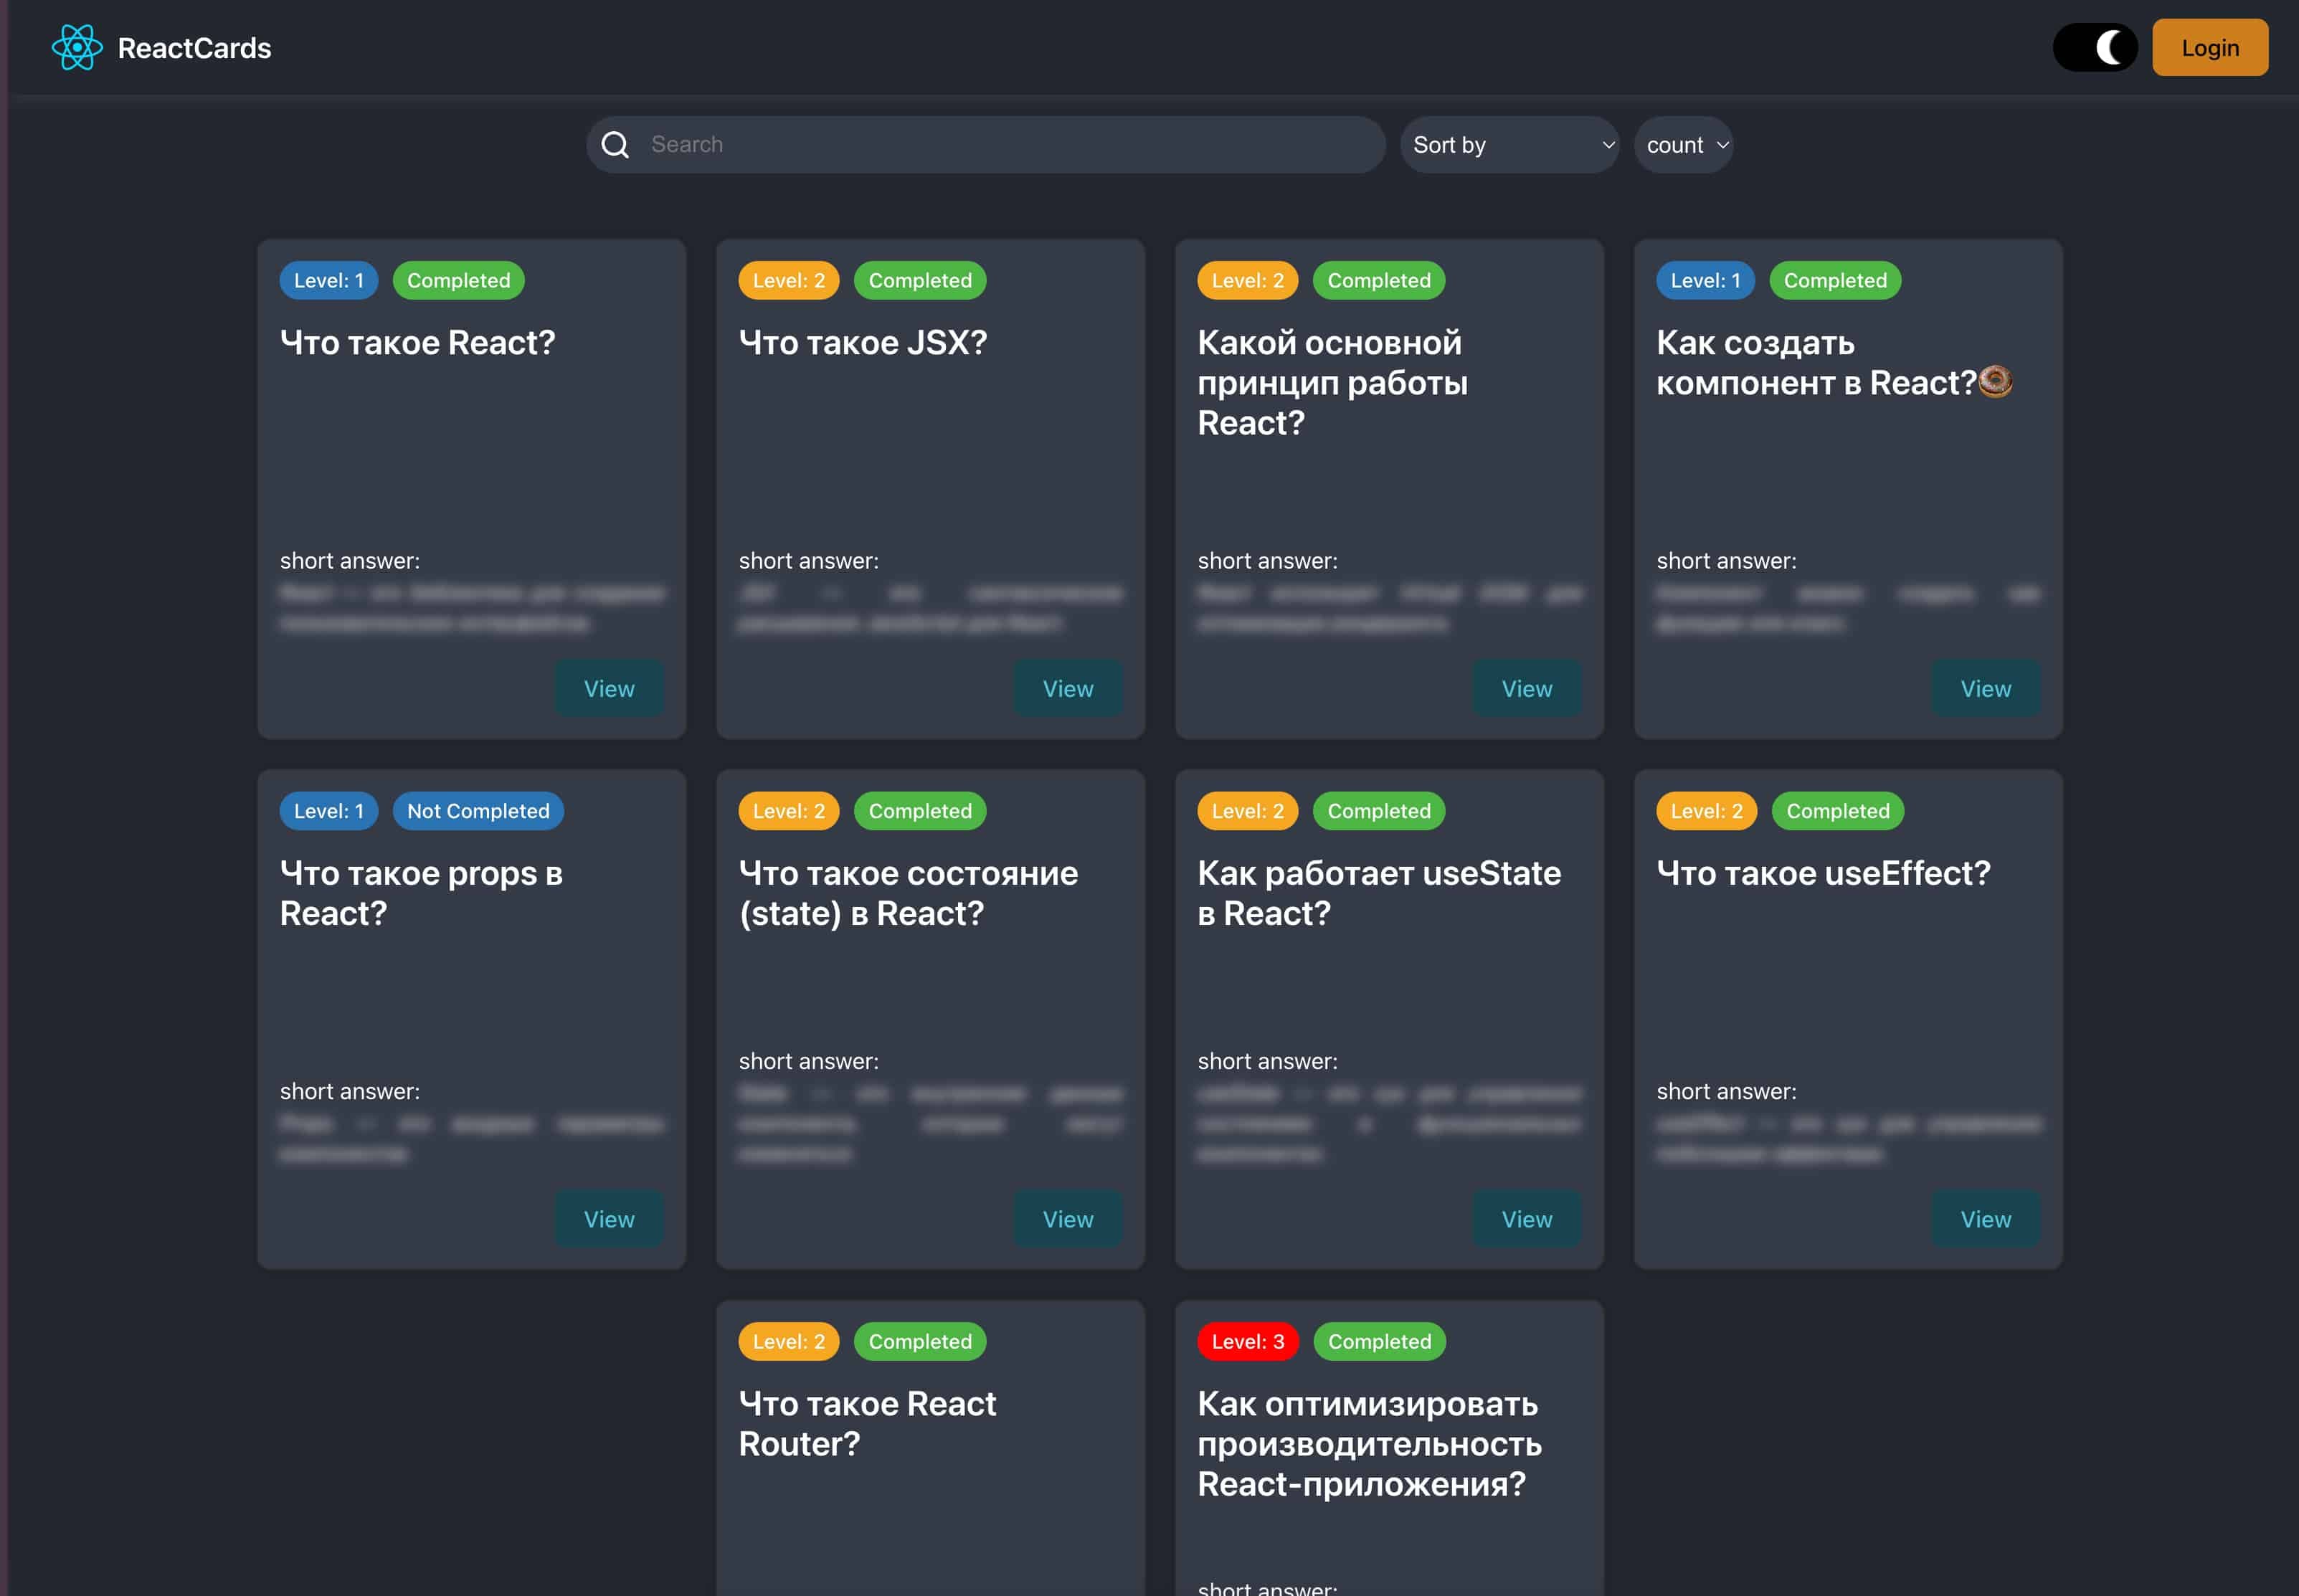
Task: Click the red Level: 3 badge
Action: pos(1247,1341)
